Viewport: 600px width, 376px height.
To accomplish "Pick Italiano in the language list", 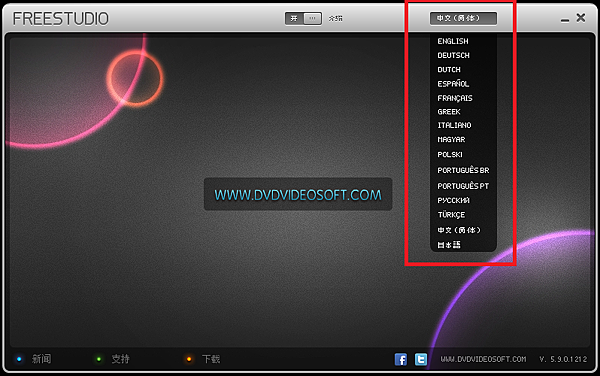I will [455, 125].
